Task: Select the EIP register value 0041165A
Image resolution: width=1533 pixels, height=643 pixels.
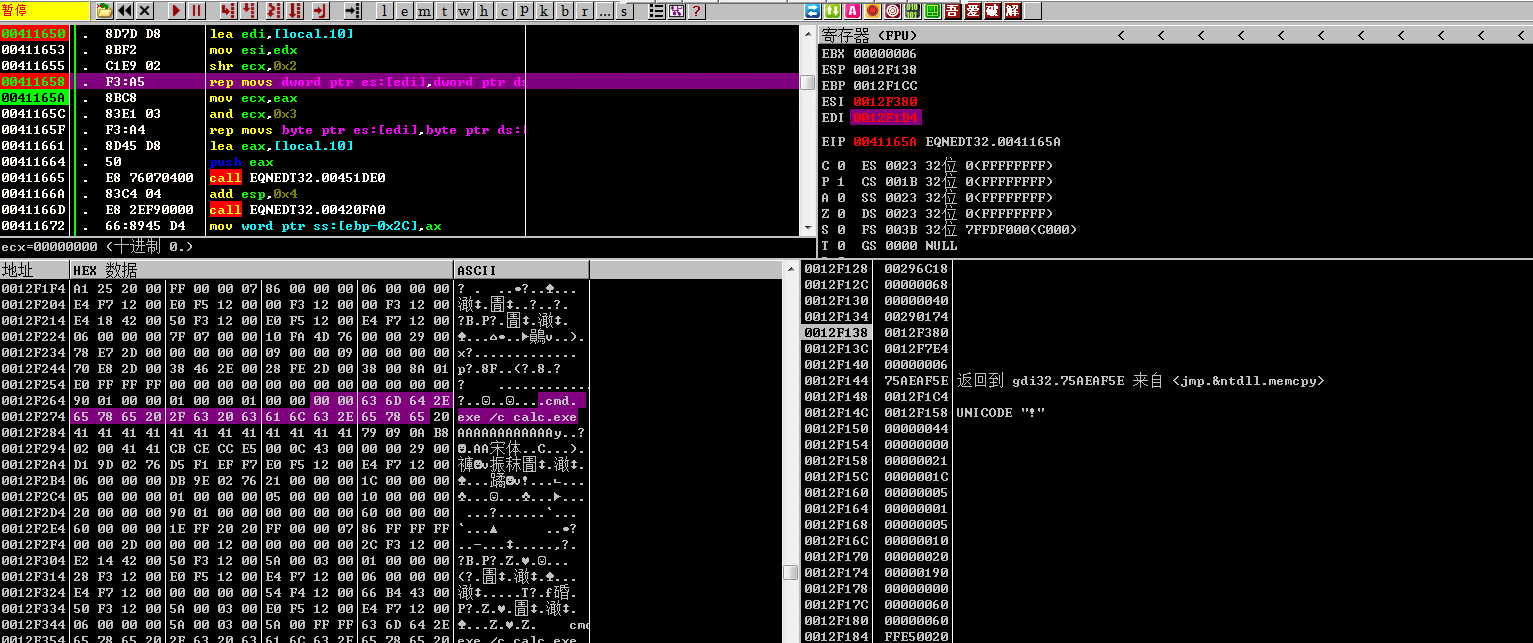Action: [885, 142]
